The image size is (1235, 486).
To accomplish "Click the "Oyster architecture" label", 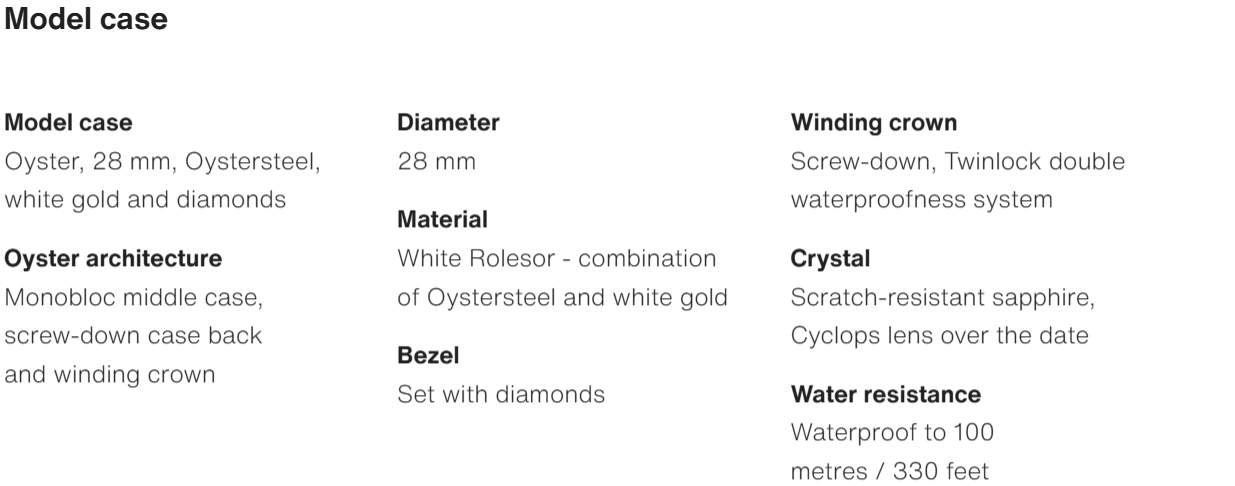I will point(113,259).
